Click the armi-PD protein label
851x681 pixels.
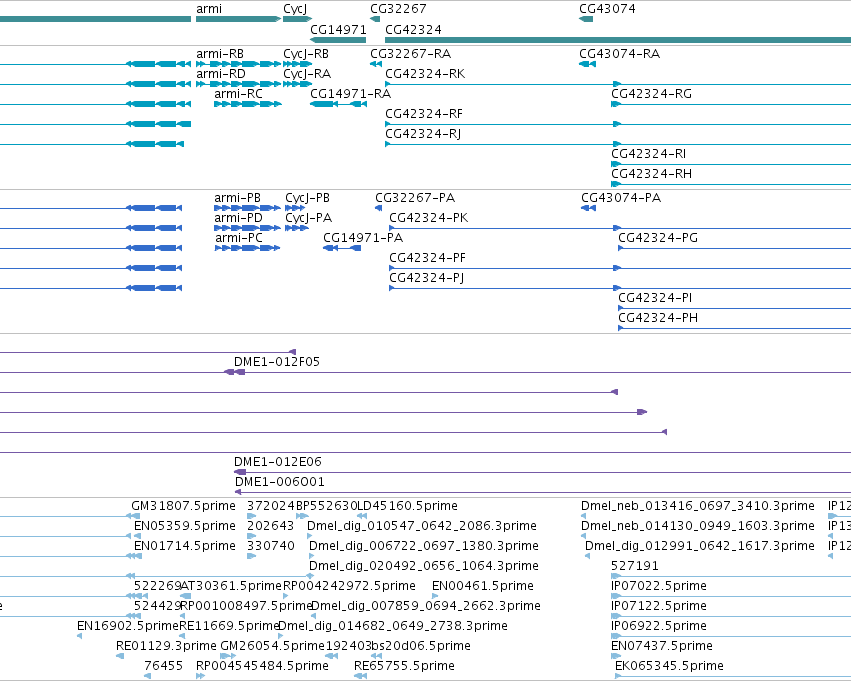tap(238, 218)
